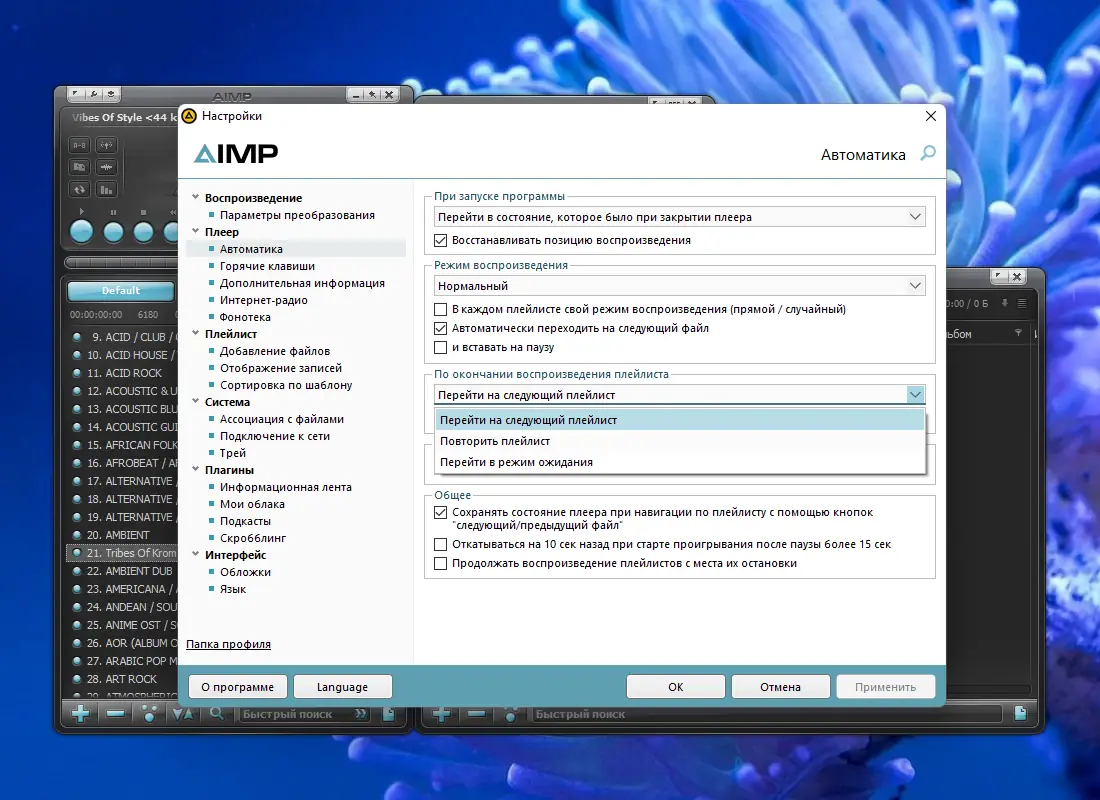
Task: Open Интернет-радио settings page
Action: coord(264,300)
